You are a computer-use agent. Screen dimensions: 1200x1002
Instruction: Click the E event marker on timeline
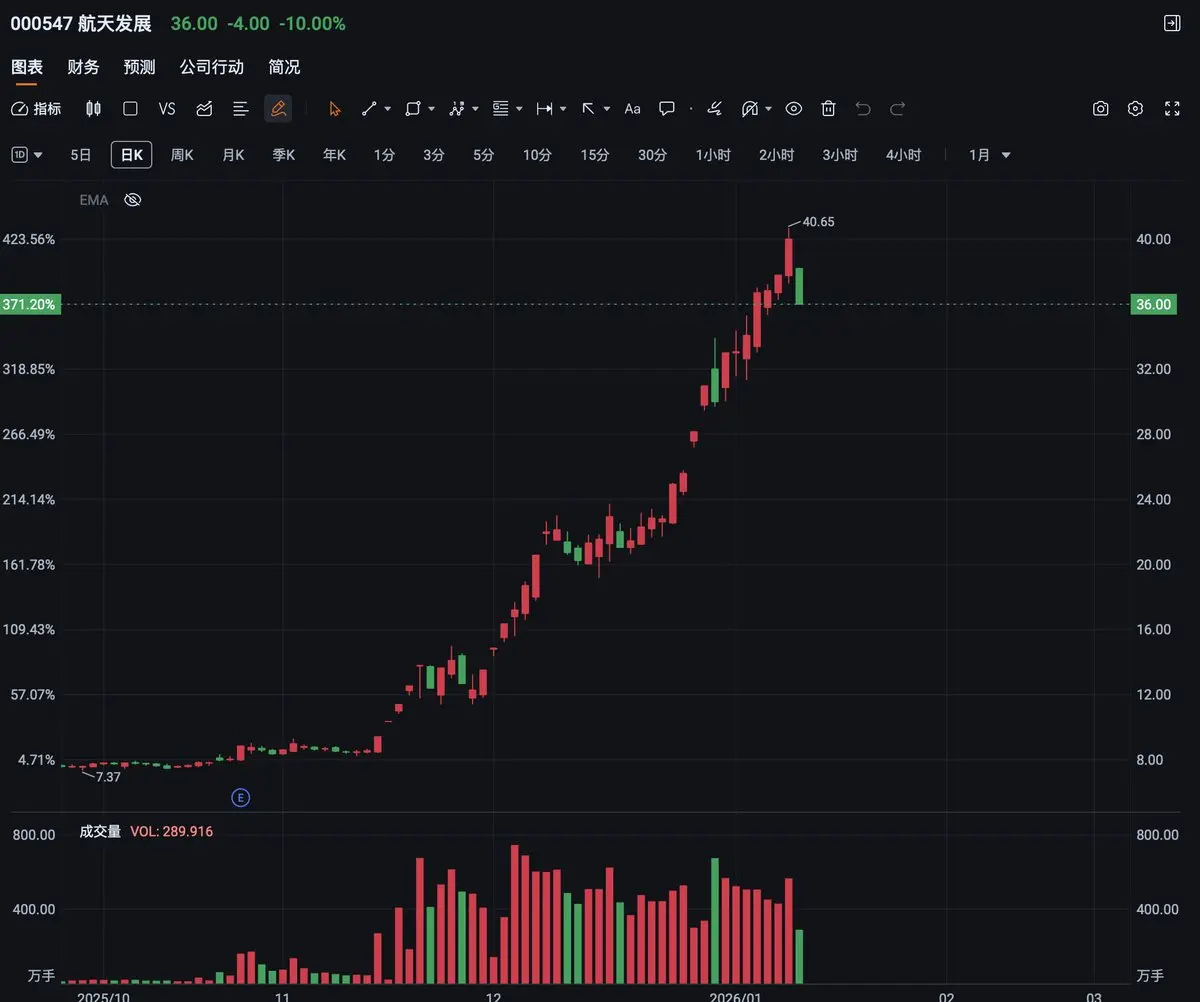click(240, 797)
